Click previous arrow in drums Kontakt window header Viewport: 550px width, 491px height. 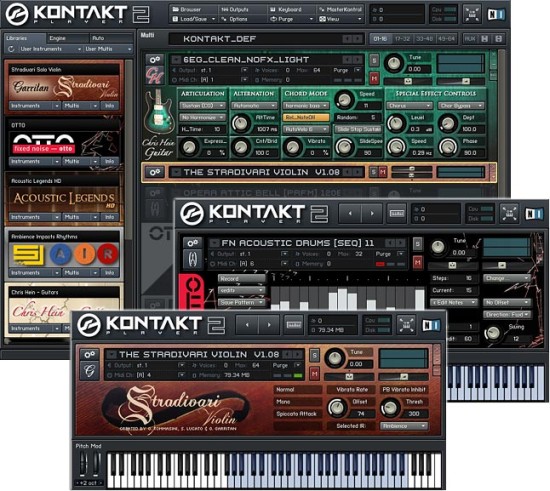tap(350, 213)
